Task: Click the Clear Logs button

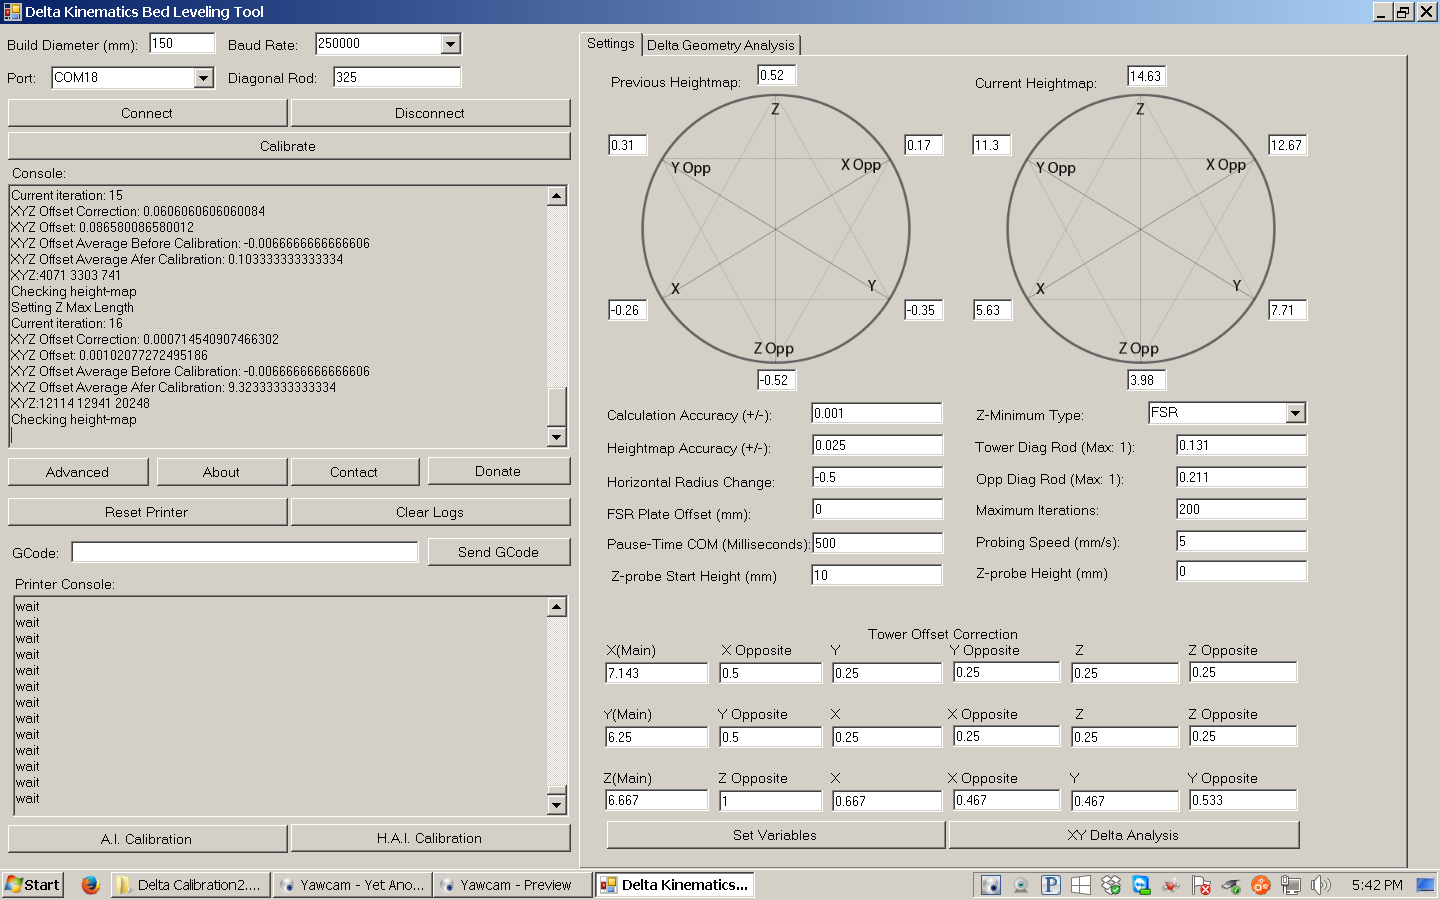Action: [x=430, y=512]
